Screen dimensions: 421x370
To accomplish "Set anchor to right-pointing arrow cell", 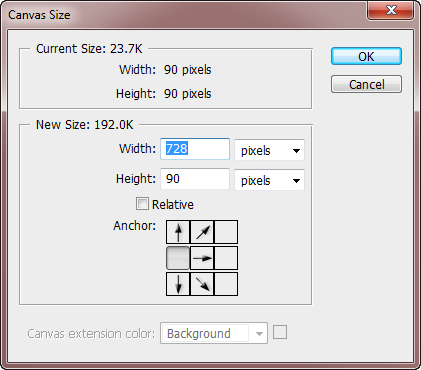I will 202,258.
